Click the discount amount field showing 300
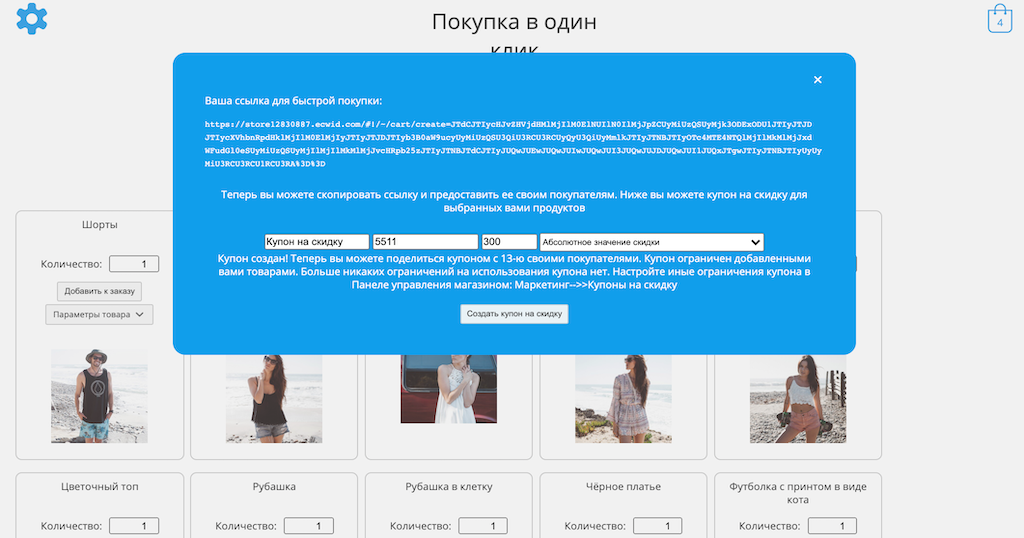The width and height of the screenshot is (1024, 538). pos(508,242)
